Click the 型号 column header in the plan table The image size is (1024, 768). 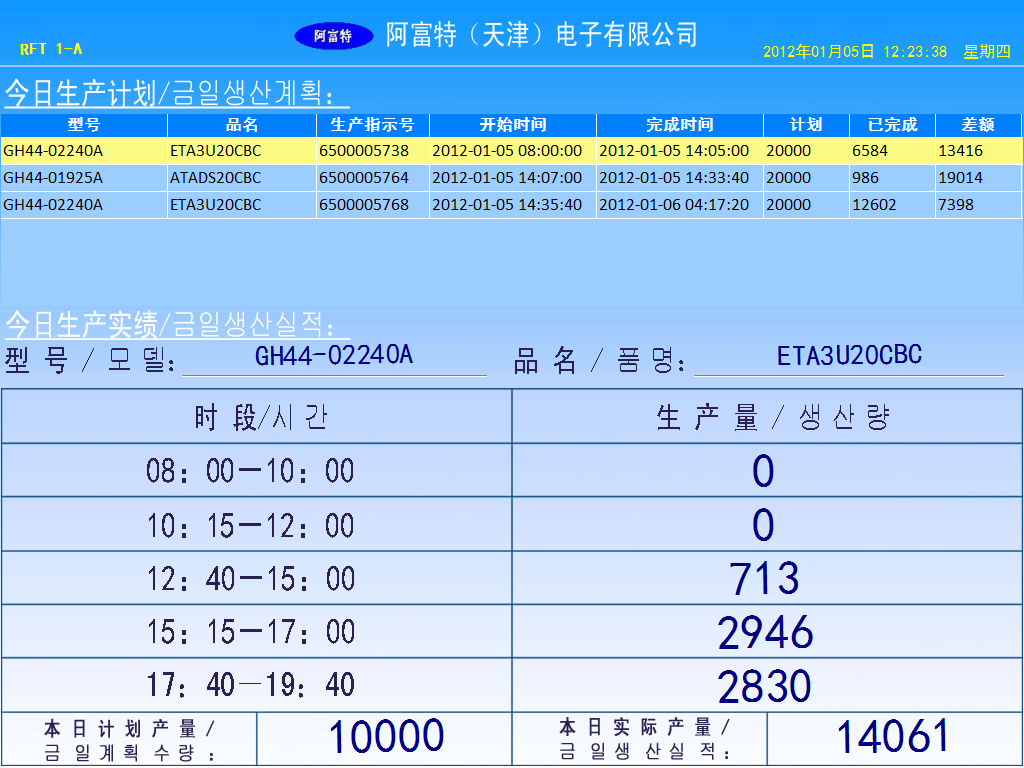point(84,125)
